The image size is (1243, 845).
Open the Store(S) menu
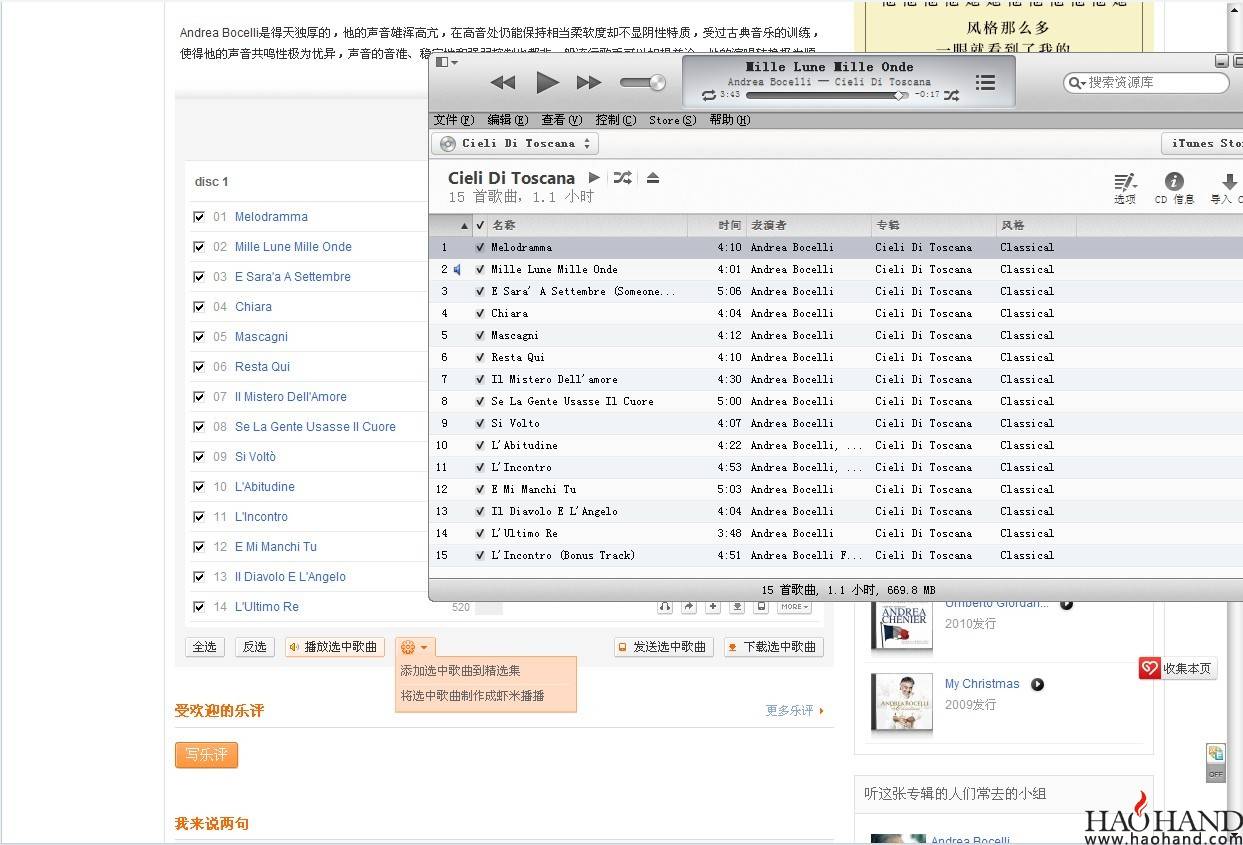pos(672,120)
